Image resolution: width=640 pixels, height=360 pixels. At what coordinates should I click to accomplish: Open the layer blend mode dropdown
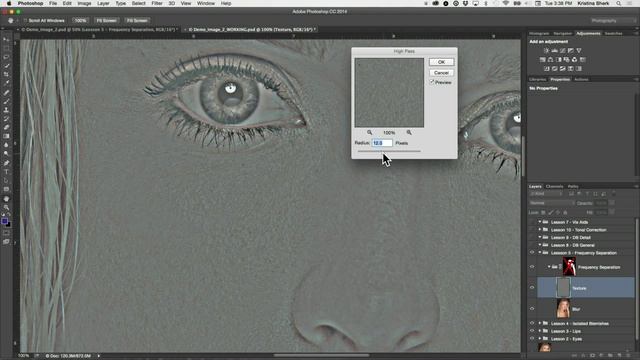coord(552,203)
